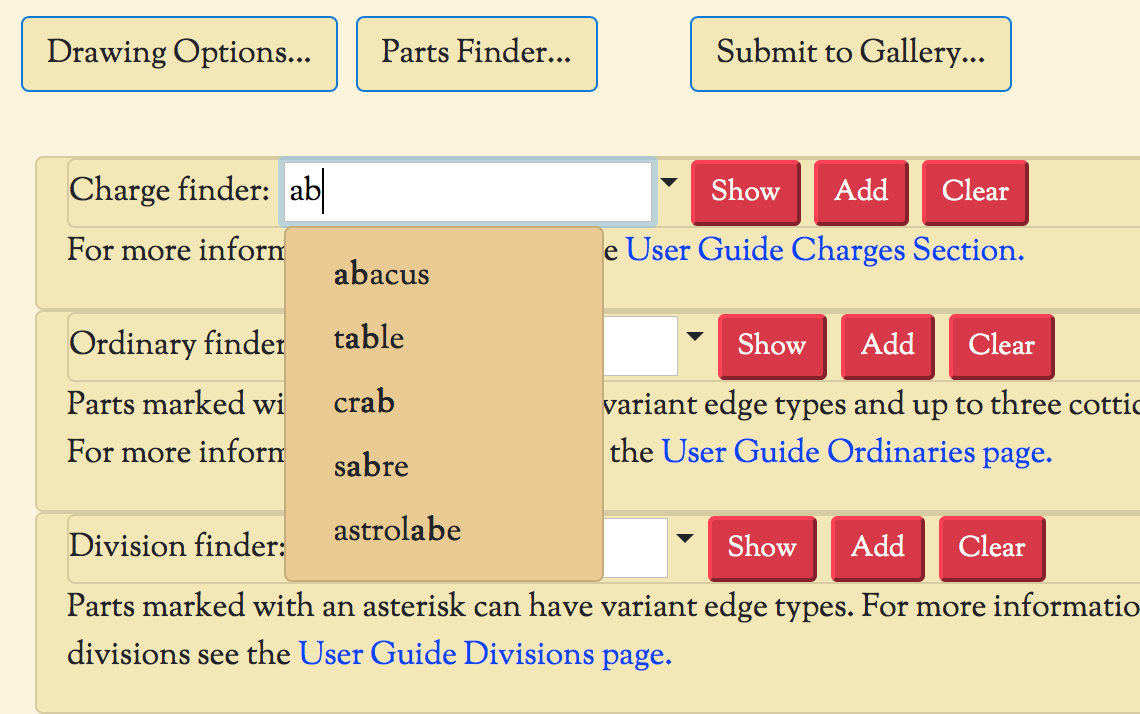
Task: Expand the Charge finder dropdown arrow
Action: click(669, 182)
